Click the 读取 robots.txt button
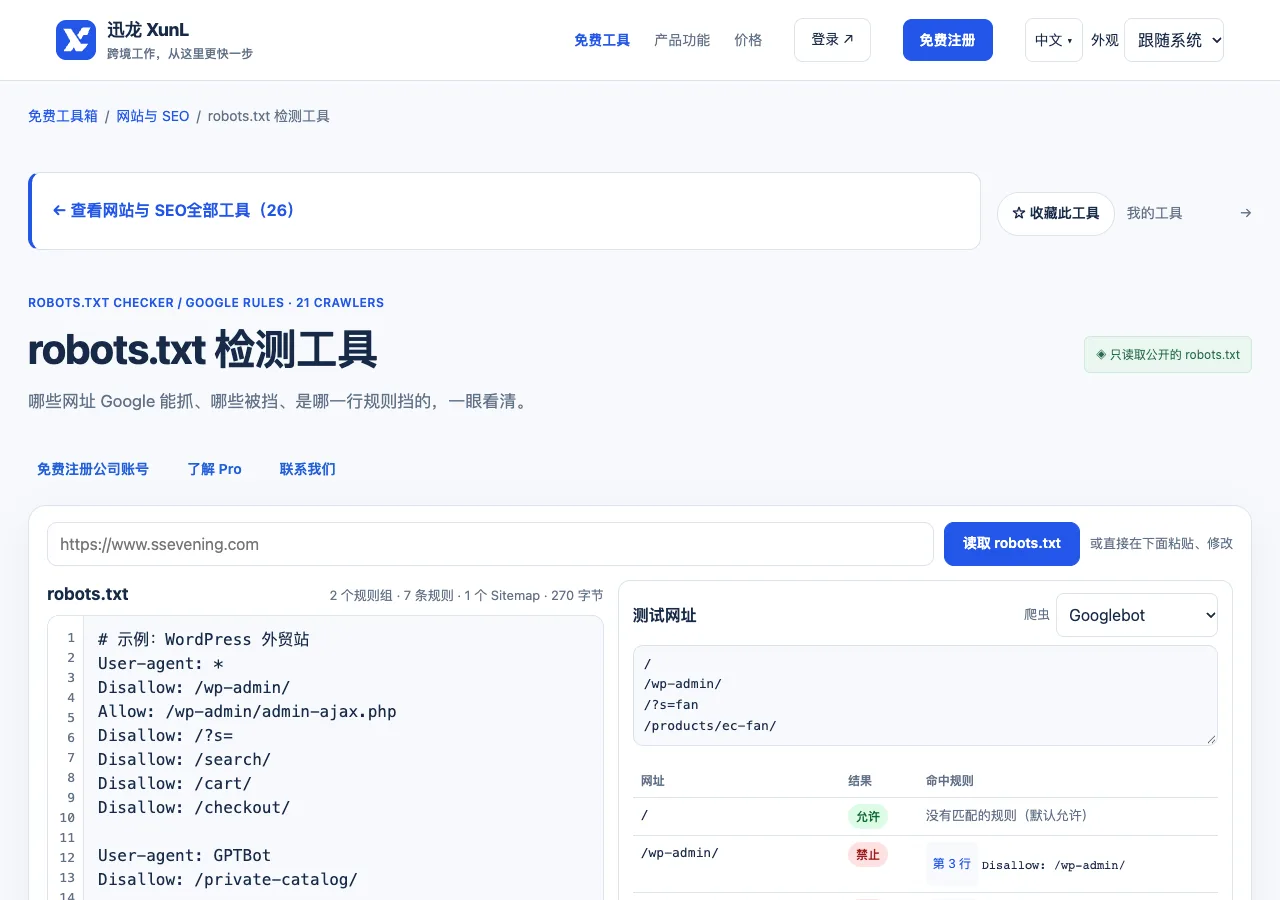This screenshot has width=1280, height=900. 1012,543
